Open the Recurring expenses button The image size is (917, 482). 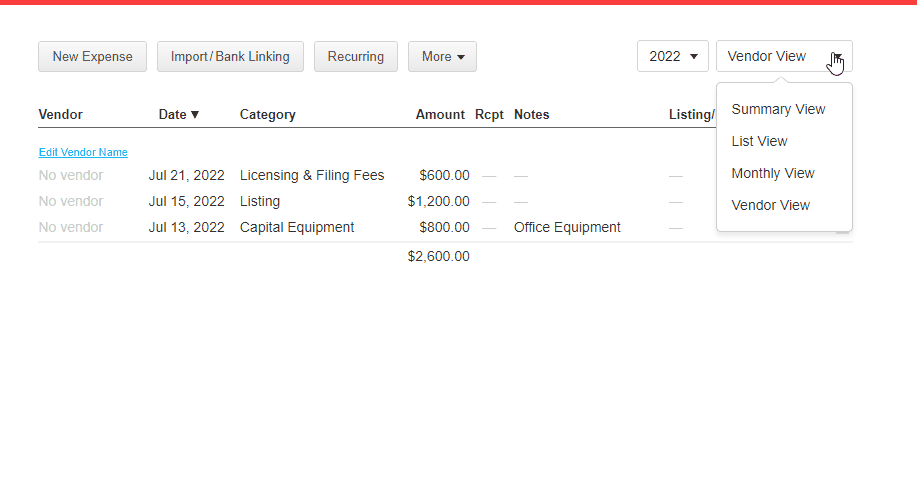[356, 57]
